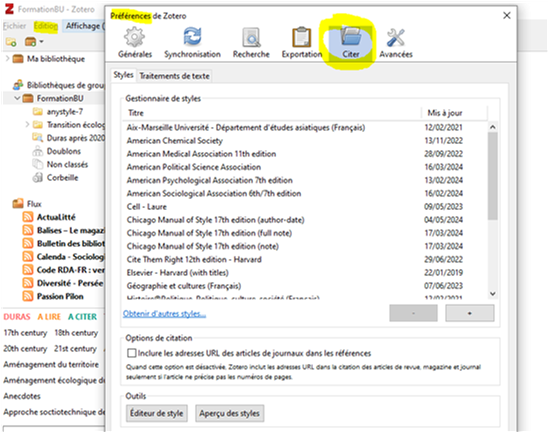Open the Avancées preferences pane
Image resolution: width=548 pixels, height=432 pixels.
point(396,43)
